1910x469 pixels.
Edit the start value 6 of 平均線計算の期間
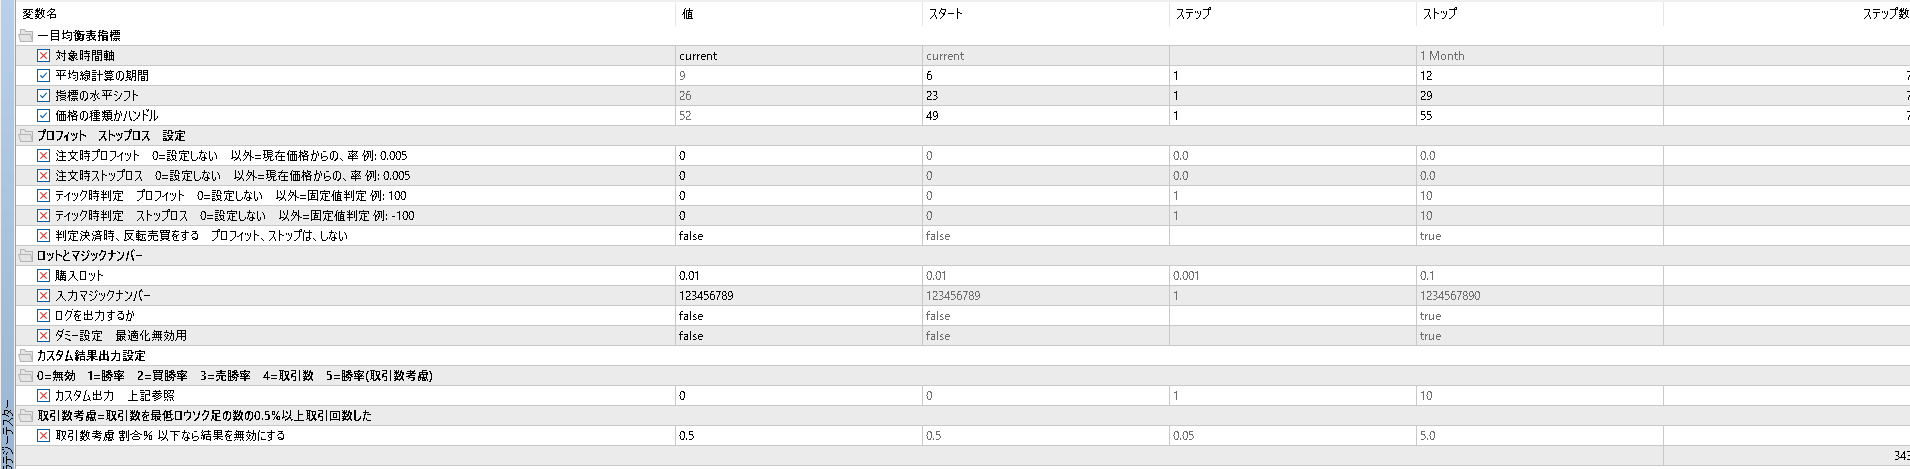1045,76
